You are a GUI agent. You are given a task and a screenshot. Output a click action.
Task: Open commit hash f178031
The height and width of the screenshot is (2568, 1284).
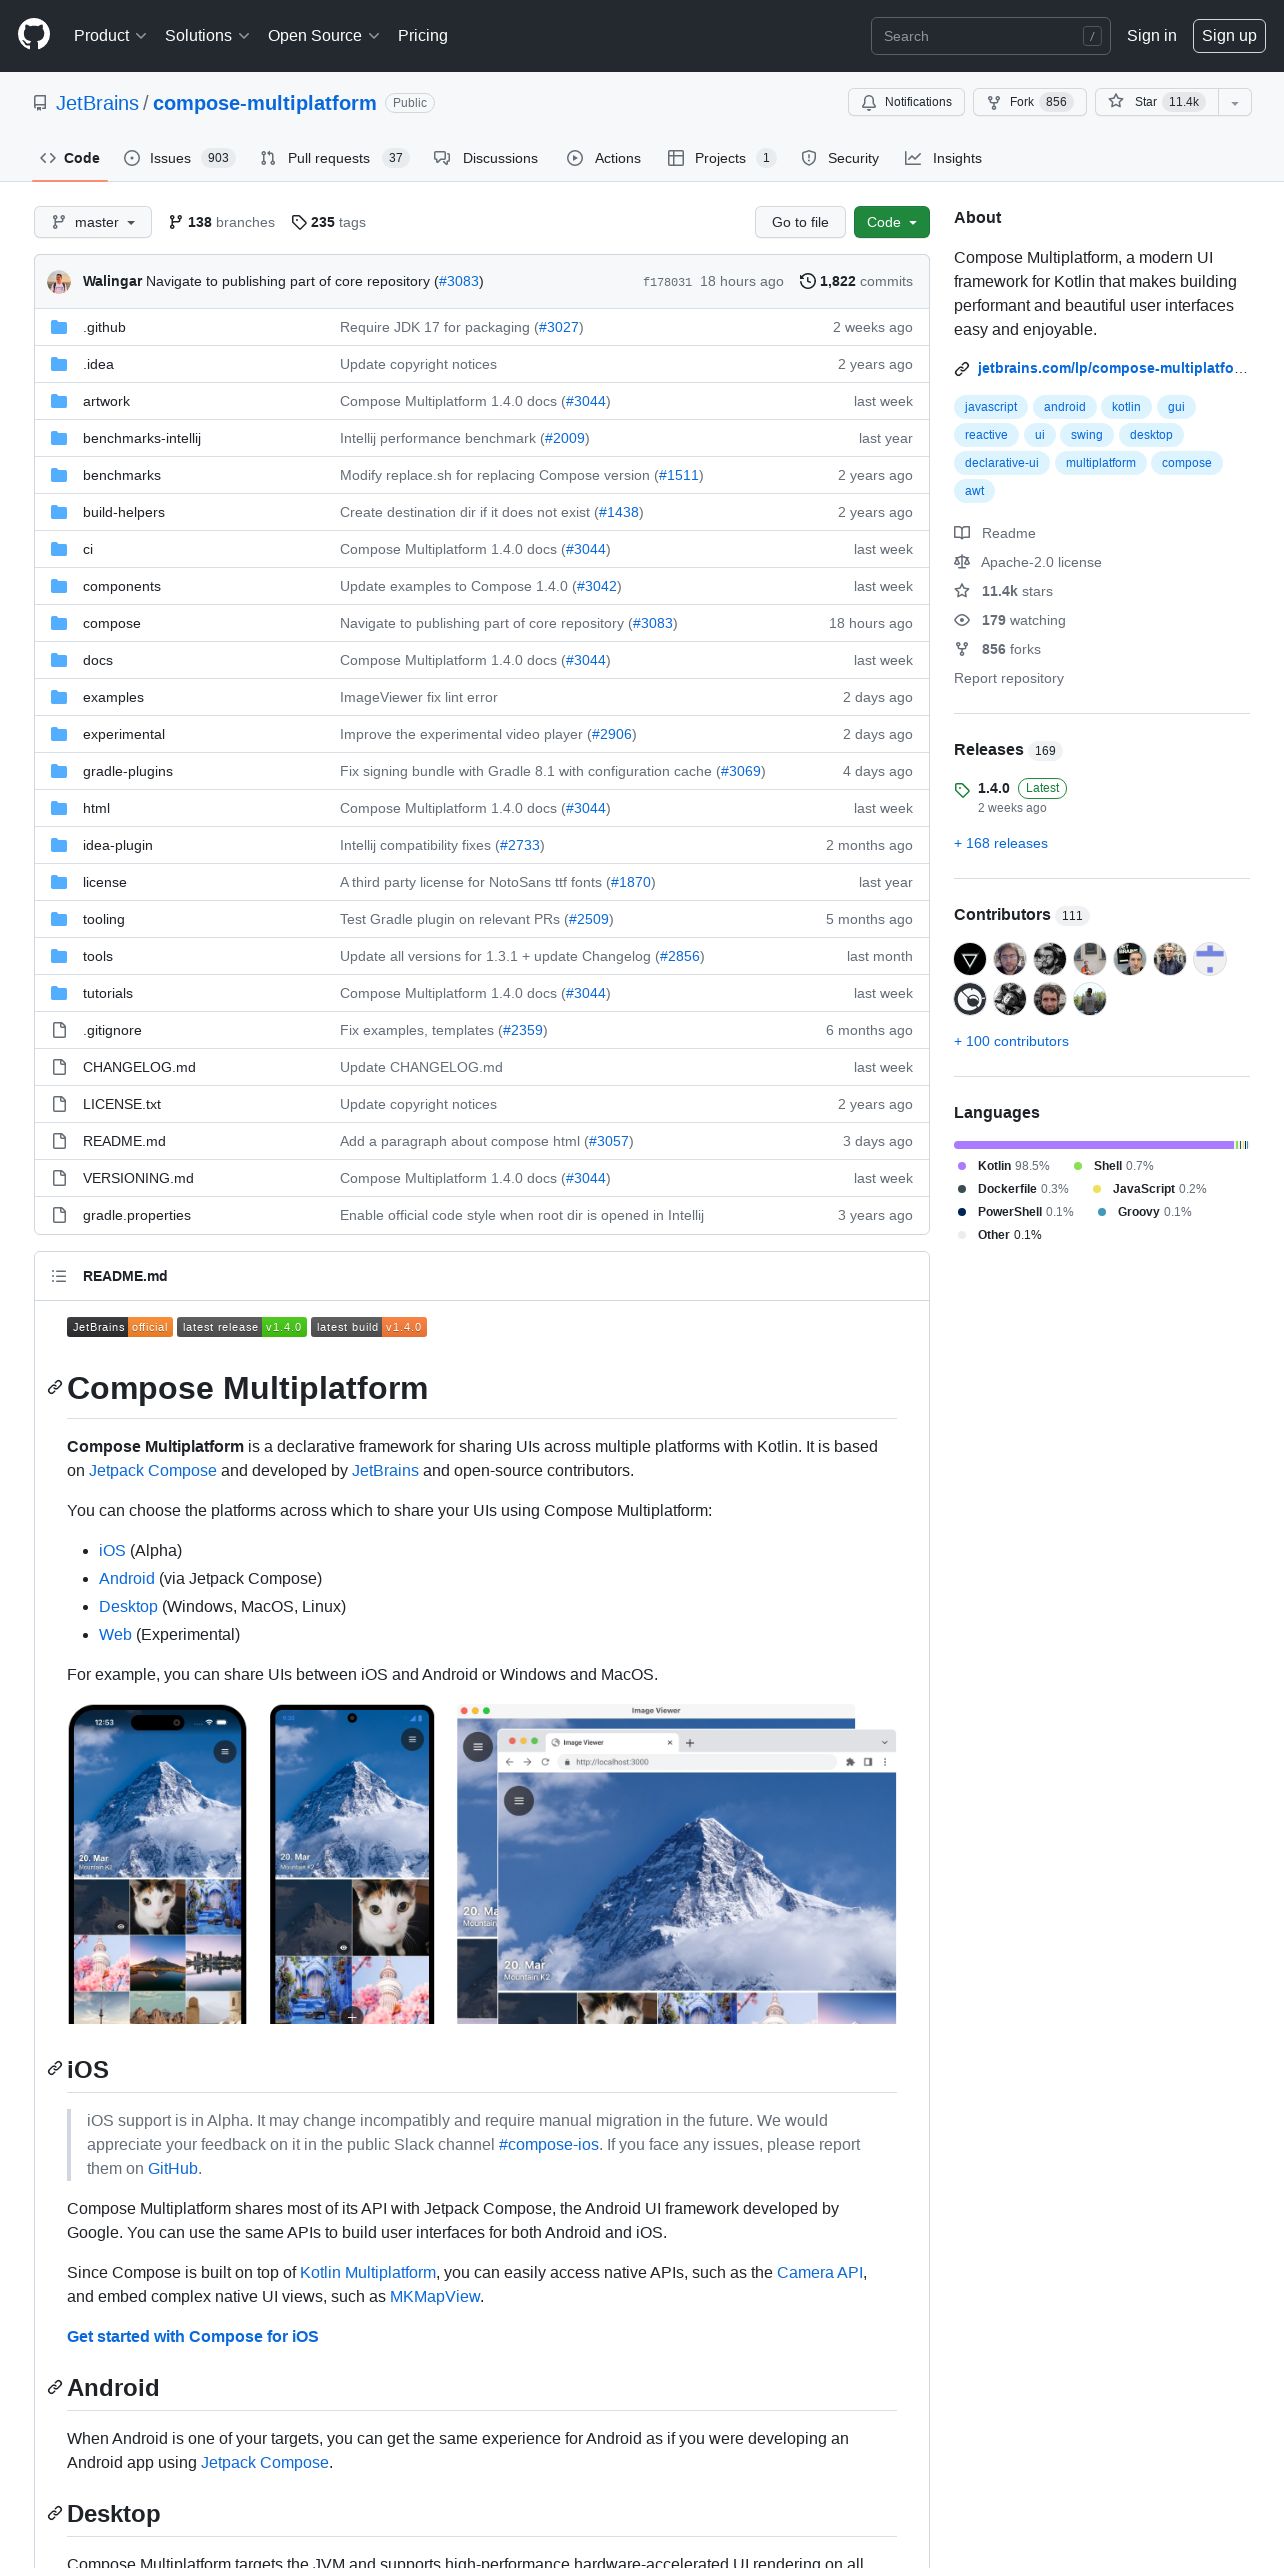667,282
